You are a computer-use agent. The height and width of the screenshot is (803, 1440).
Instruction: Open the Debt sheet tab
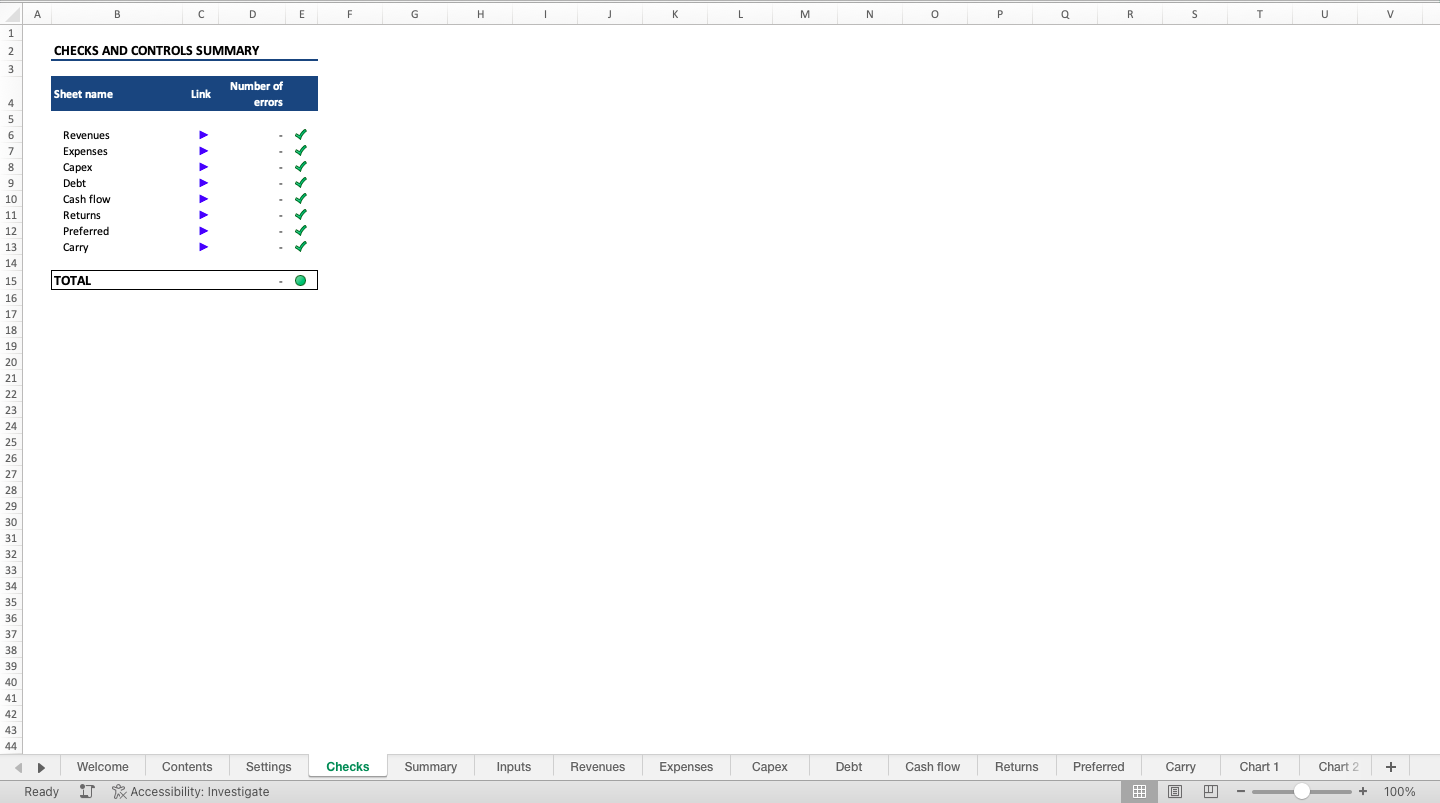click(849, 767)
